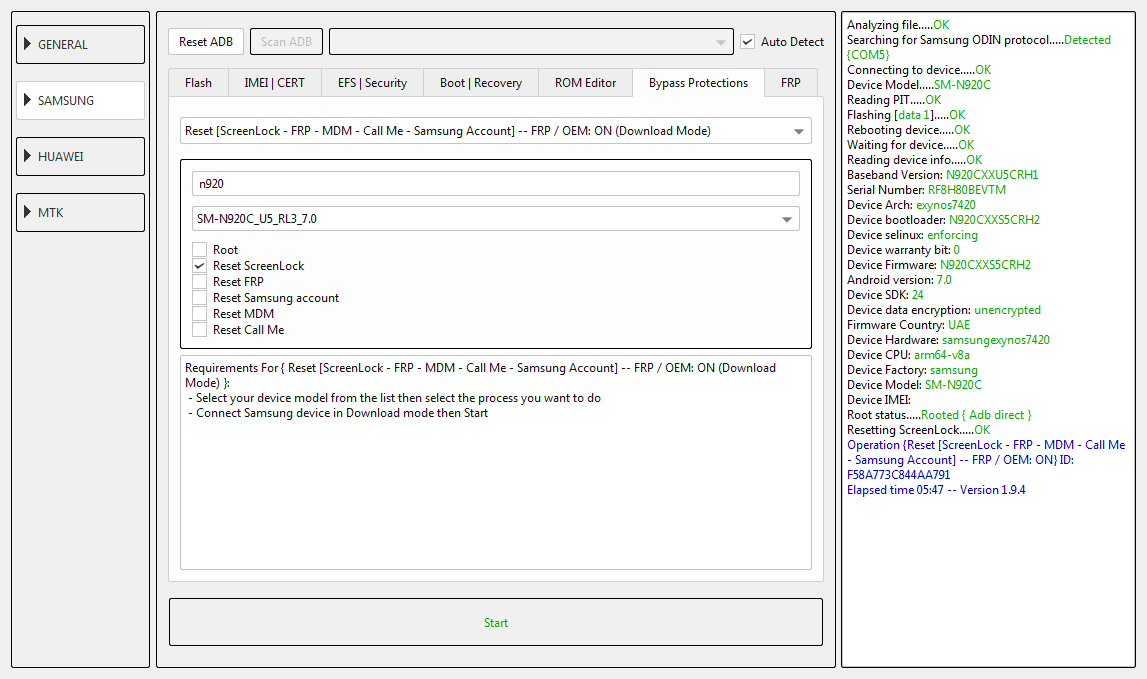Tick the Reset MDM checkbox
The width and height of the screenshot is (1147, 679).
200,314
